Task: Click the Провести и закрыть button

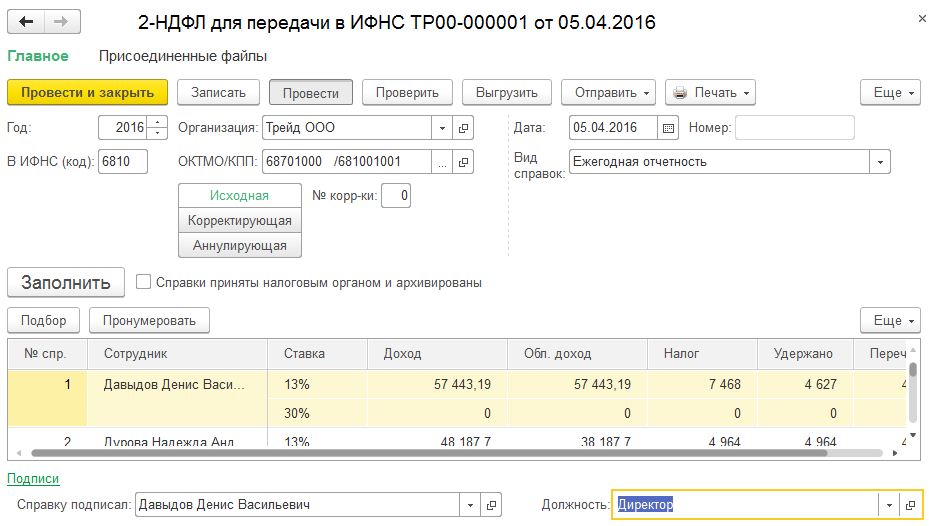Action: pyautogui.click(x=88, y=92)
